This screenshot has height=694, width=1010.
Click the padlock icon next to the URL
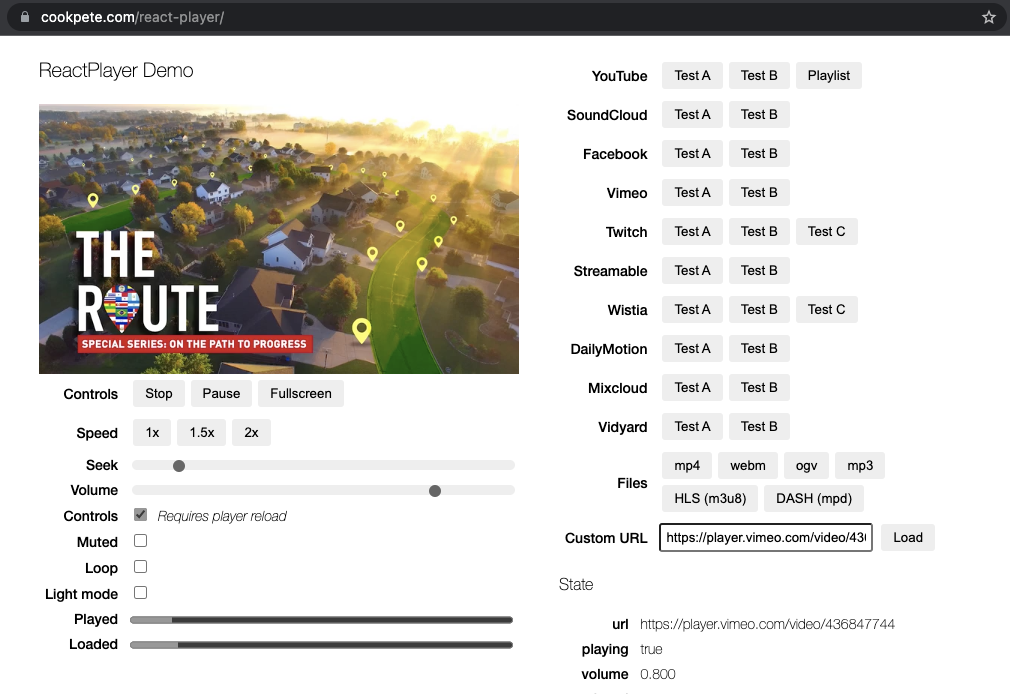coord(26,17)
